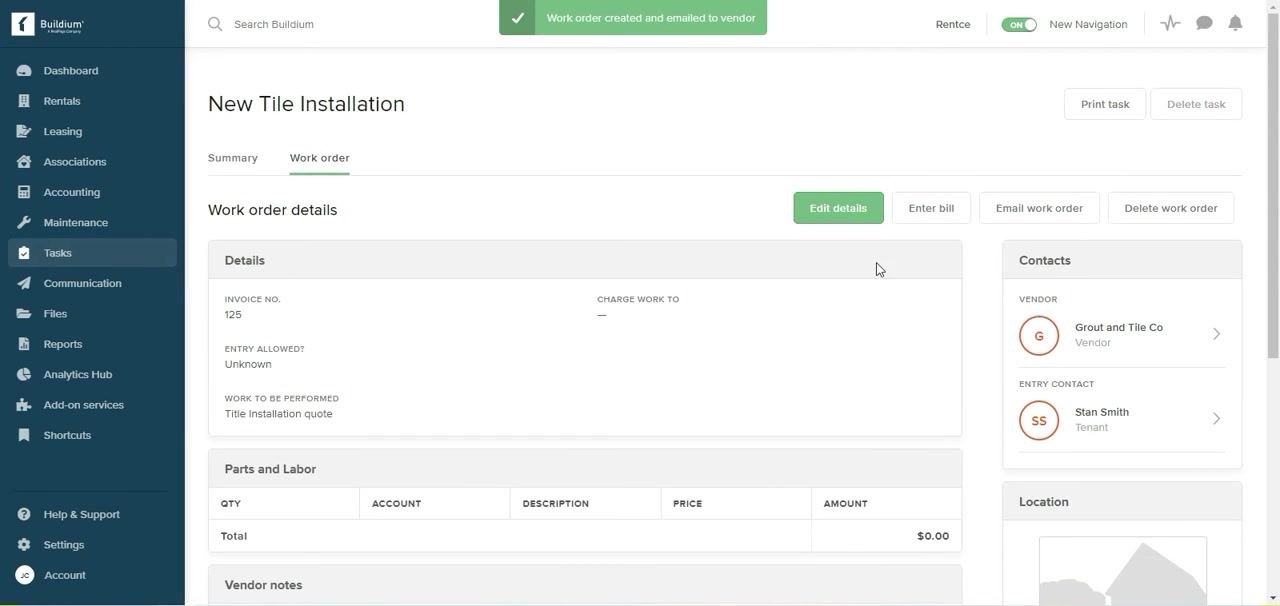Click the Account avatar icon
Screen dimensions: 1280x606
24,575
